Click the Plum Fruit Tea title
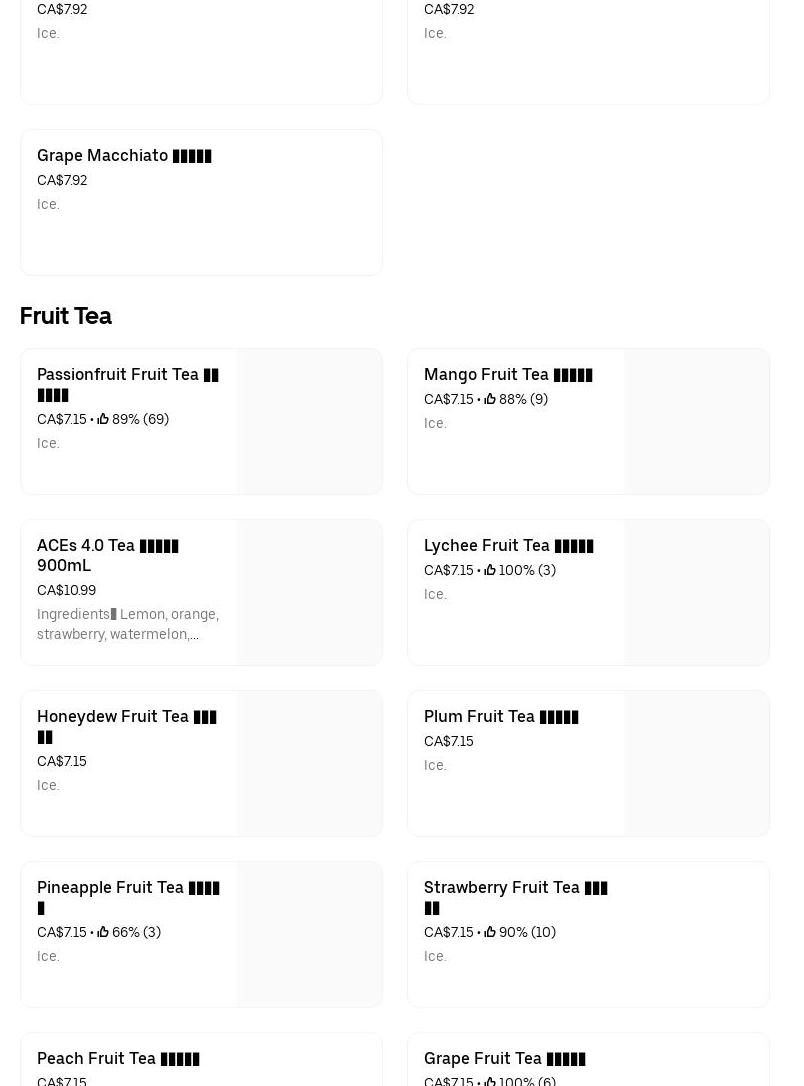This screenshot has width=804, height=1086. 501,716
